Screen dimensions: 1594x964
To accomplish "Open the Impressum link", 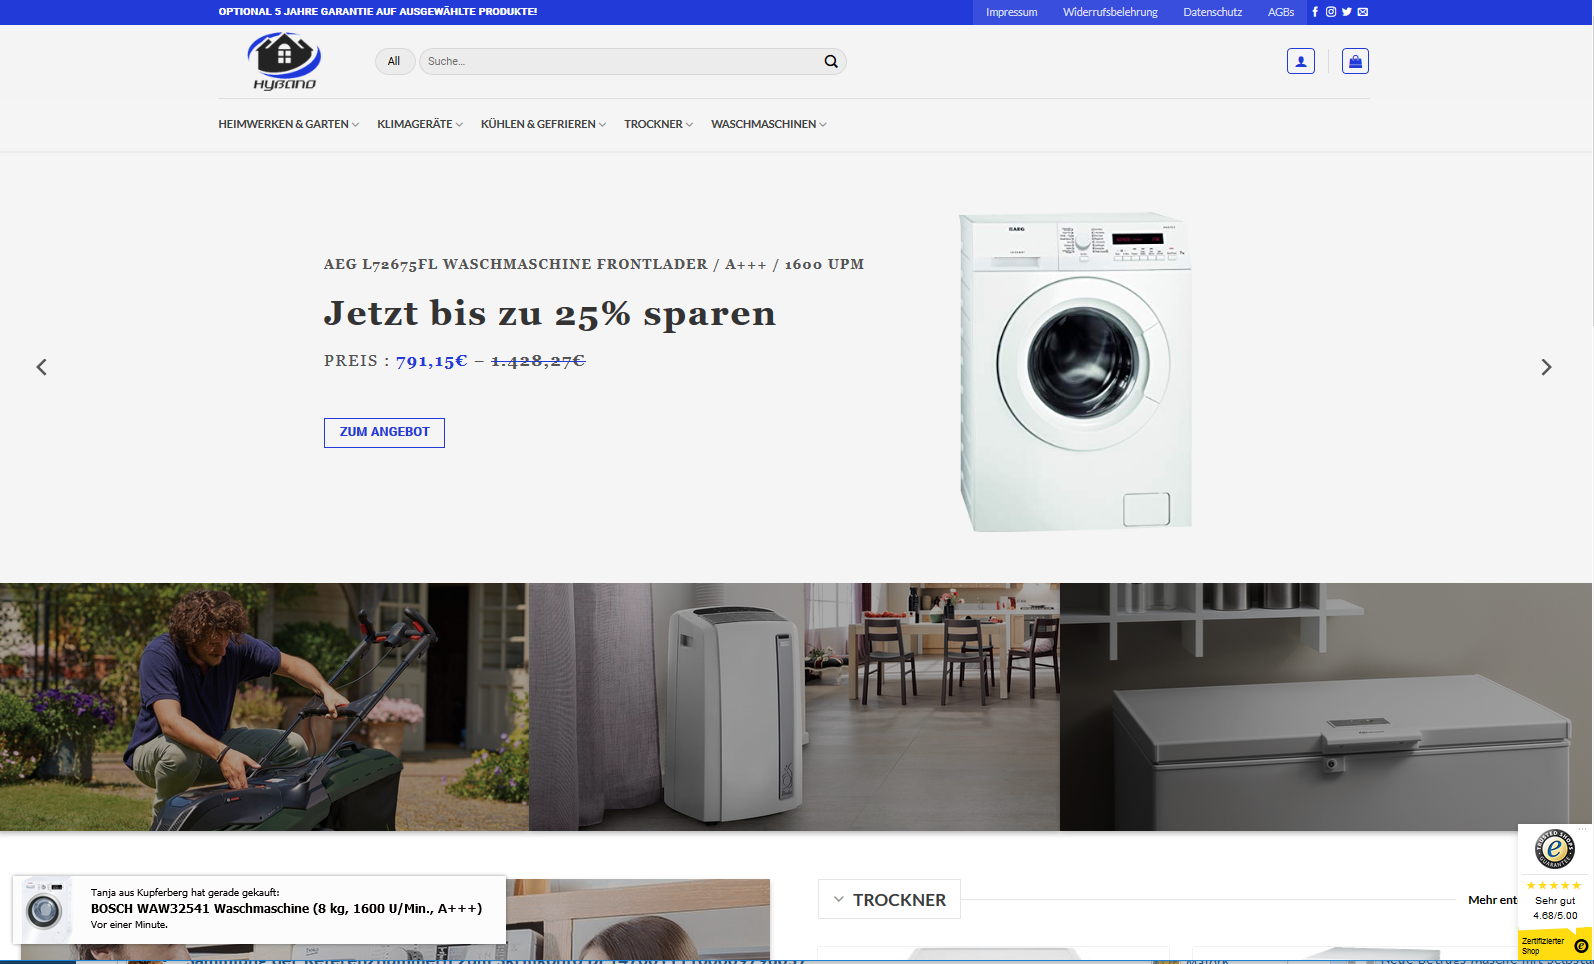I will click(1012, 12).
